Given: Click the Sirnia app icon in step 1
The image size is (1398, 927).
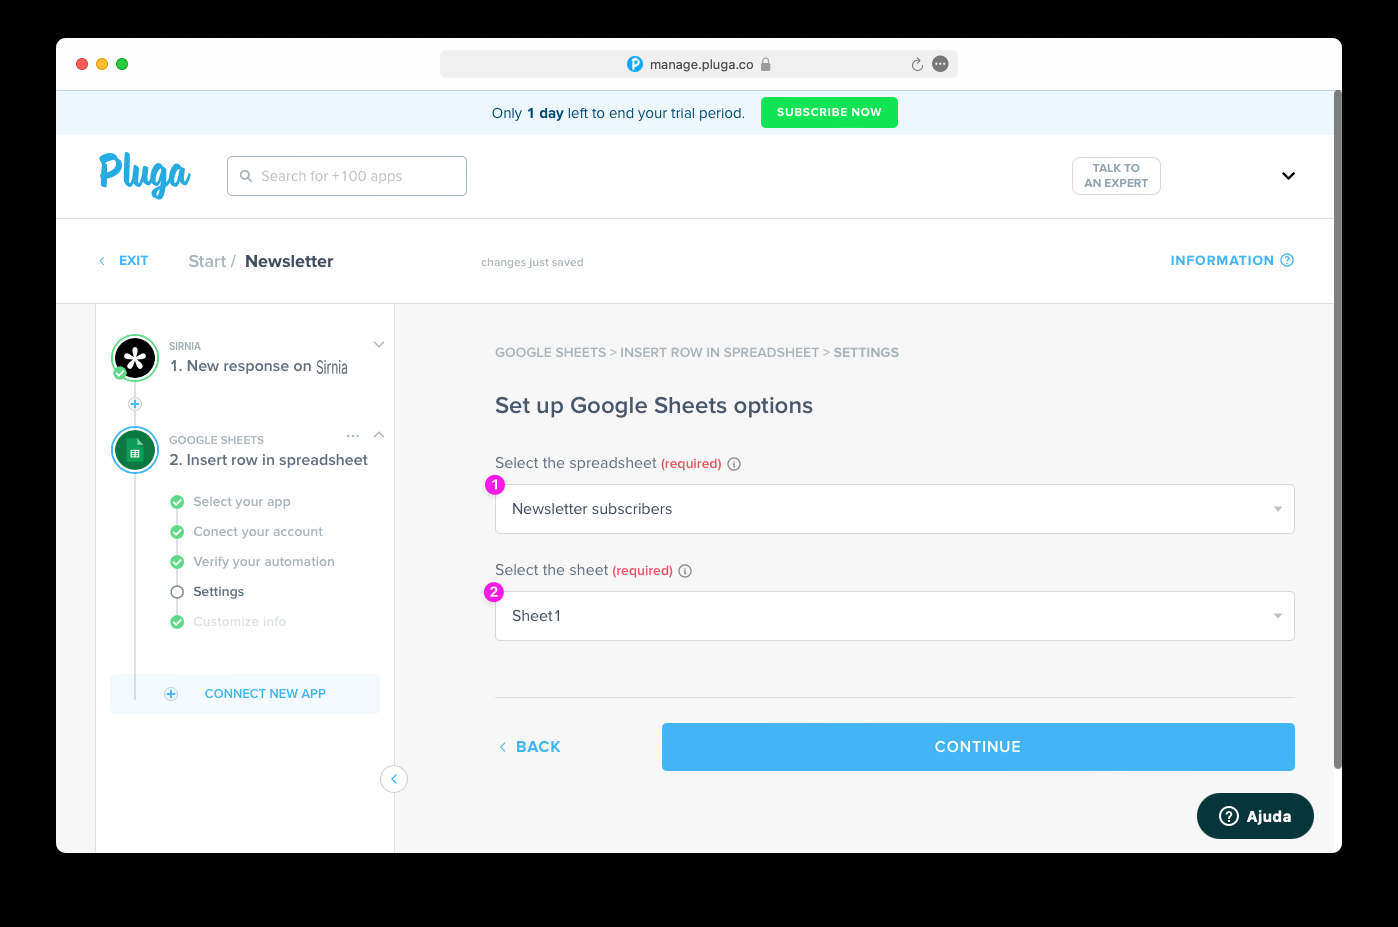Looking at the screenshot, I should click(135, 358).
